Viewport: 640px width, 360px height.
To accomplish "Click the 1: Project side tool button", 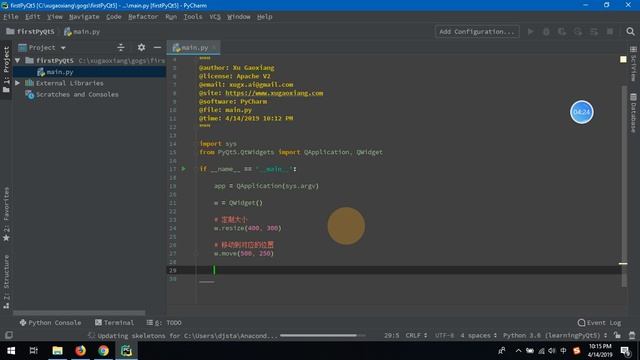I will 6,69.
